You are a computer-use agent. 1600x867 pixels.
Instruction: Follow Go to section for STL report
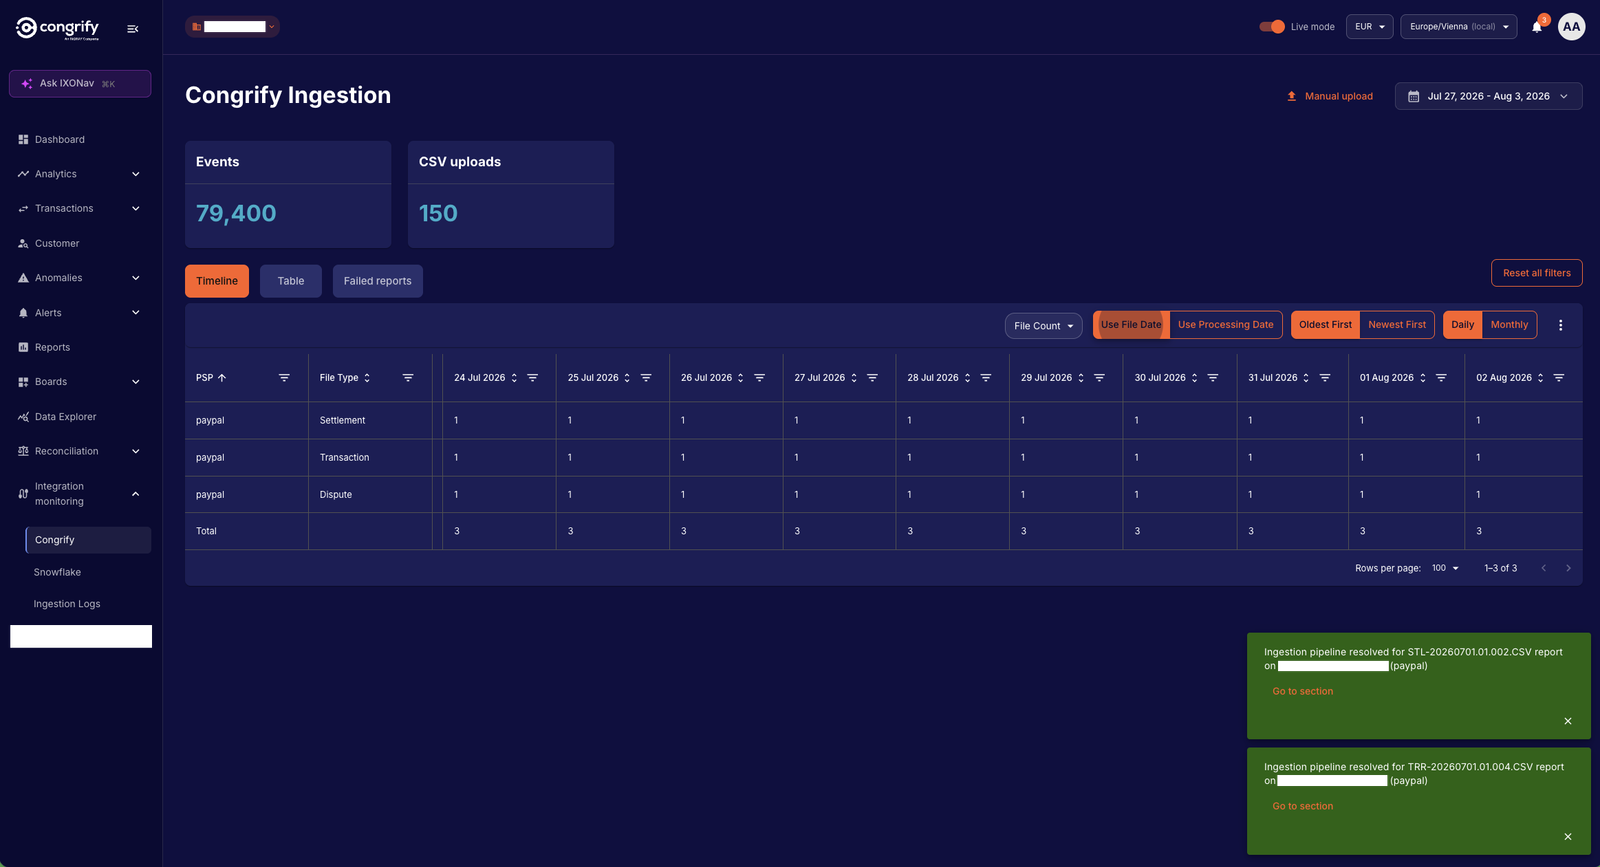coord(1303,691)
